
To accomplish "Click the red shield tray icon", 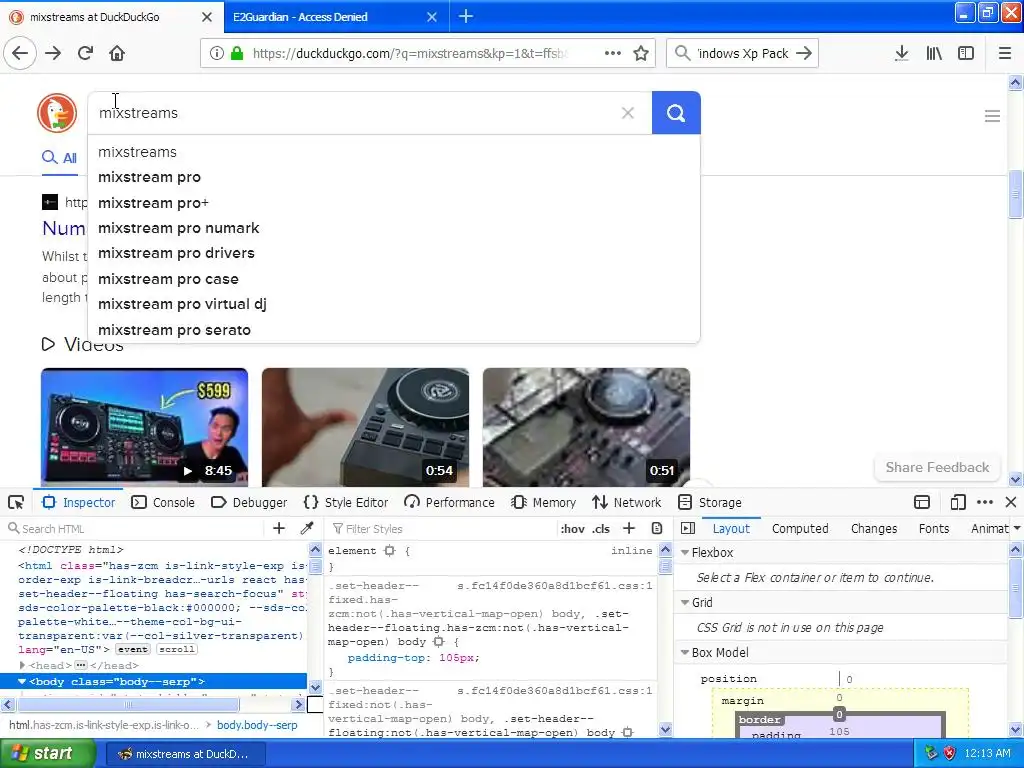I will coord(950,753).
